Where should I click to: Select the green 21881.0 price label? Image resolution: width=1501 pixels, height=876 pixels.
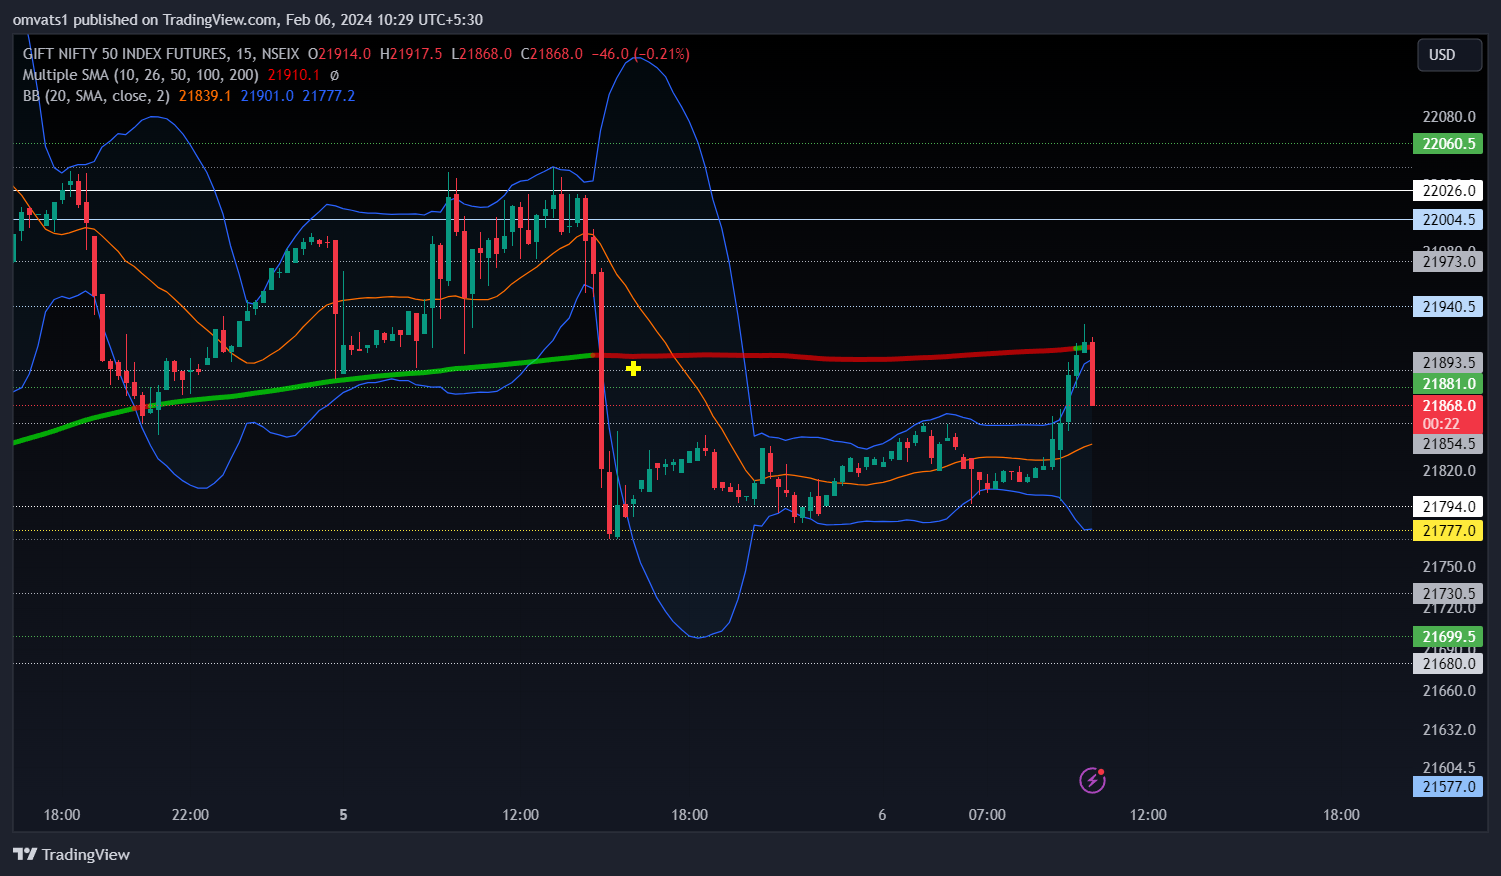[1448, 384]
